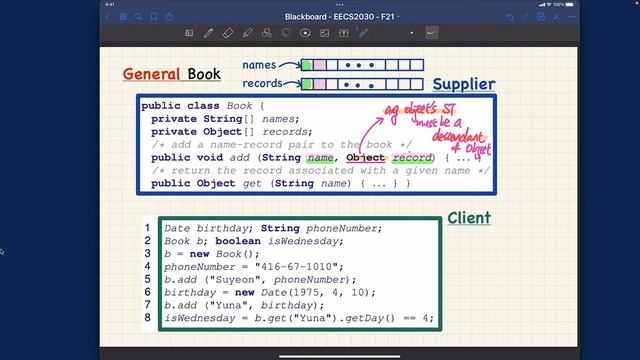Select the Eraser tool
Image resolution: width=640 pixels, height=360 pixels.
click(x=228, y=33)
